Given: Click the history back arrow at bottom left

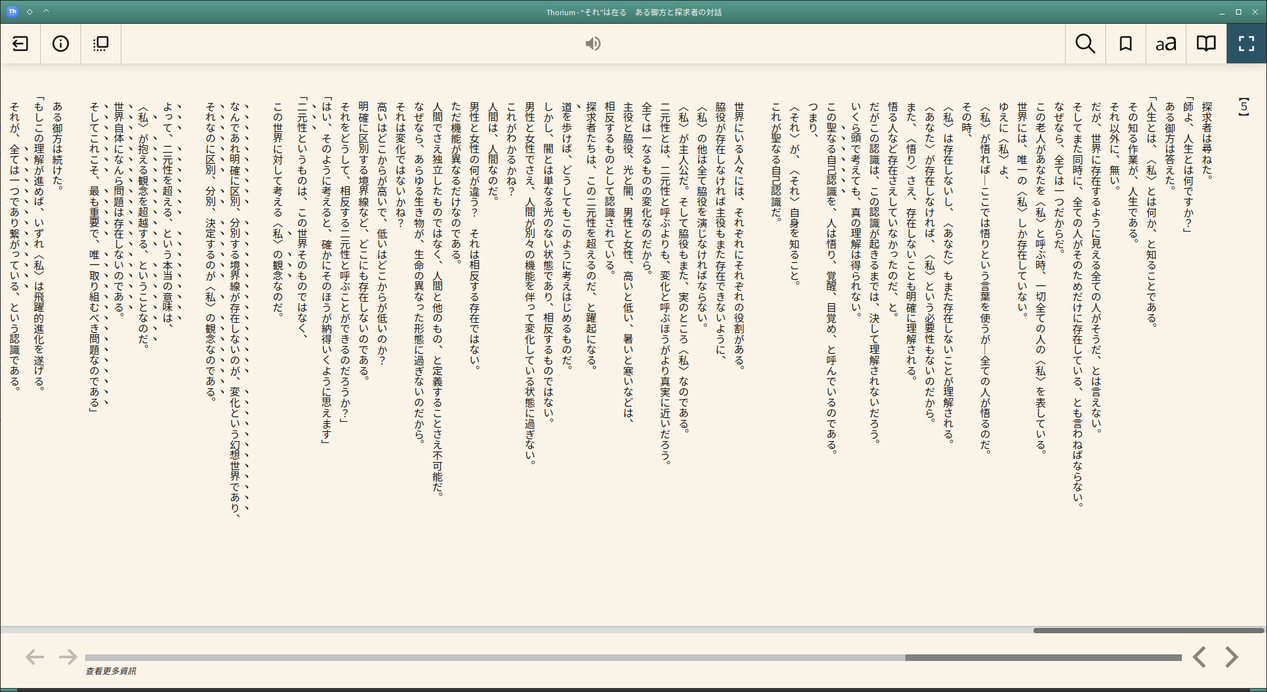Looking at the screenshot, I should coord(35,657).
